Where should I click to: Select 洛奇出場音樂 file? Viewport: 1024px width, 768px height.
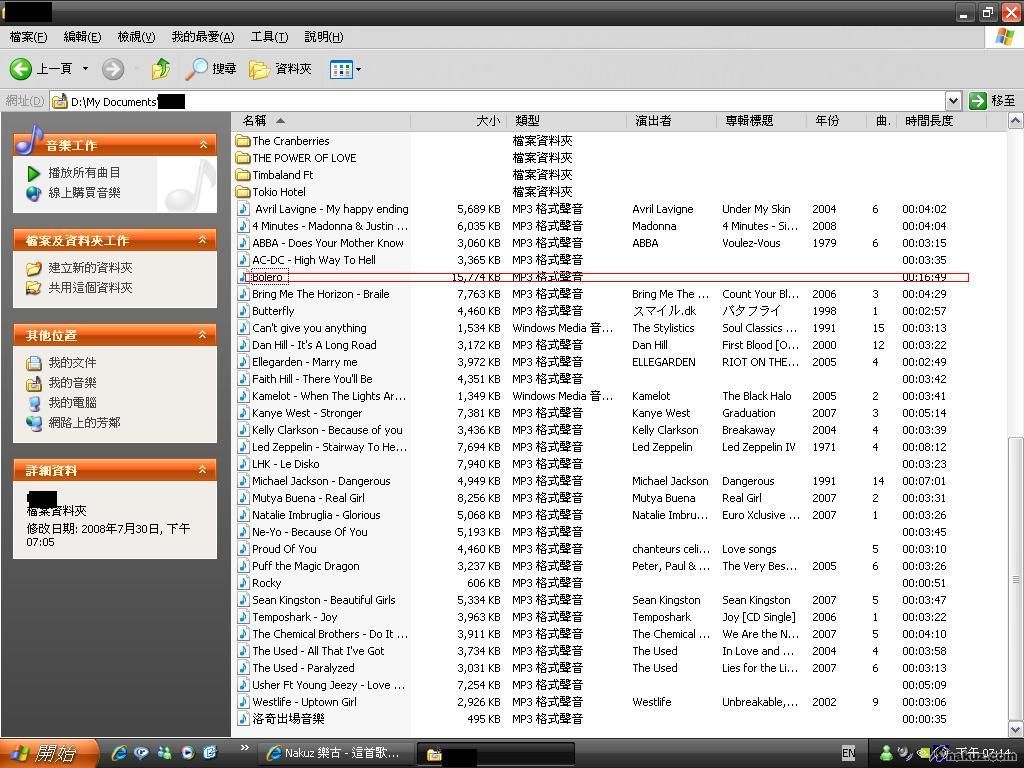tap(289, 719)
